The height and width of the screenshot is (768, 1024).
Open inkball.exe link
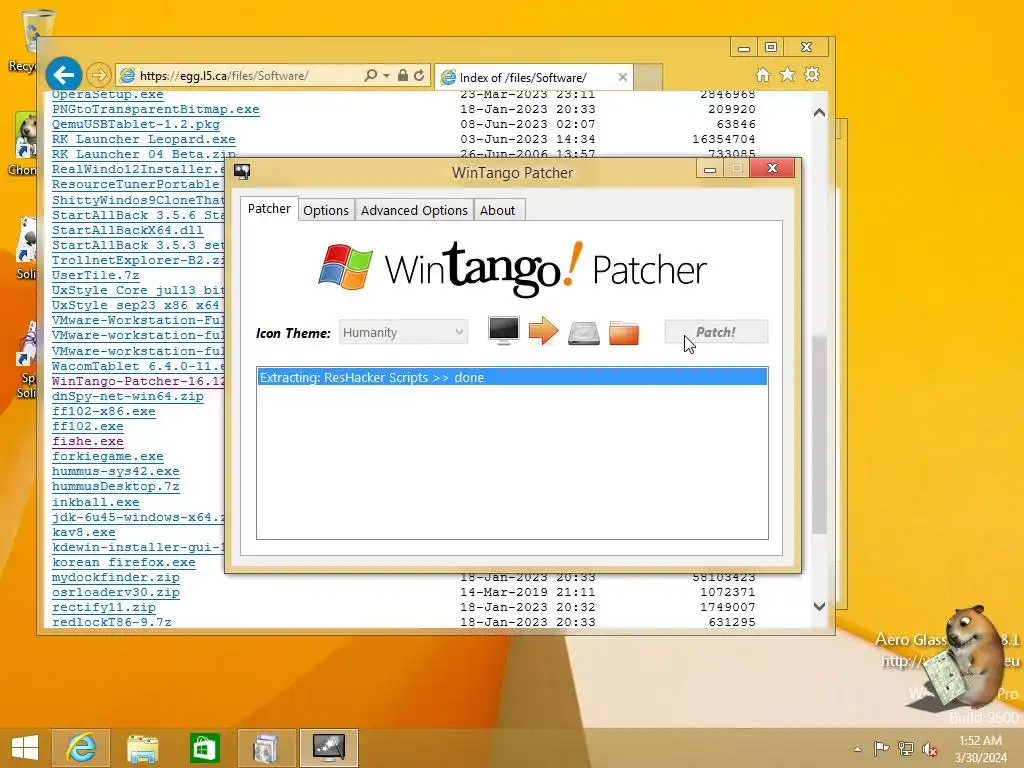tap(95, 502)
